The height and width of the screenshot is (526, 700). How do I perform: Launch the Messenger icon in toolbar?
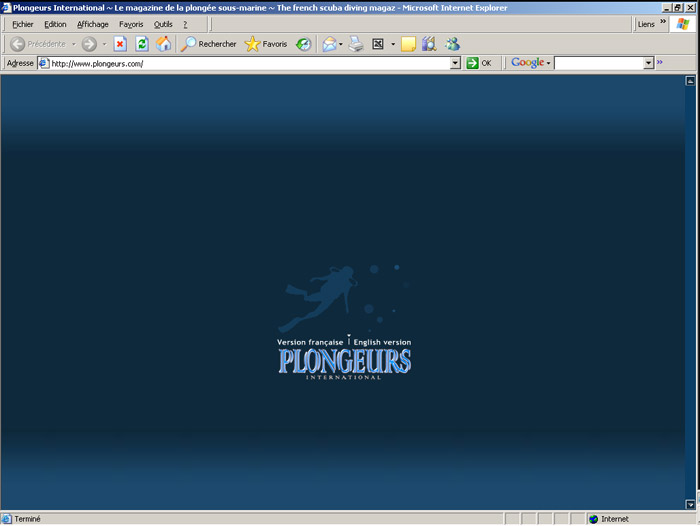pos(453,44)
